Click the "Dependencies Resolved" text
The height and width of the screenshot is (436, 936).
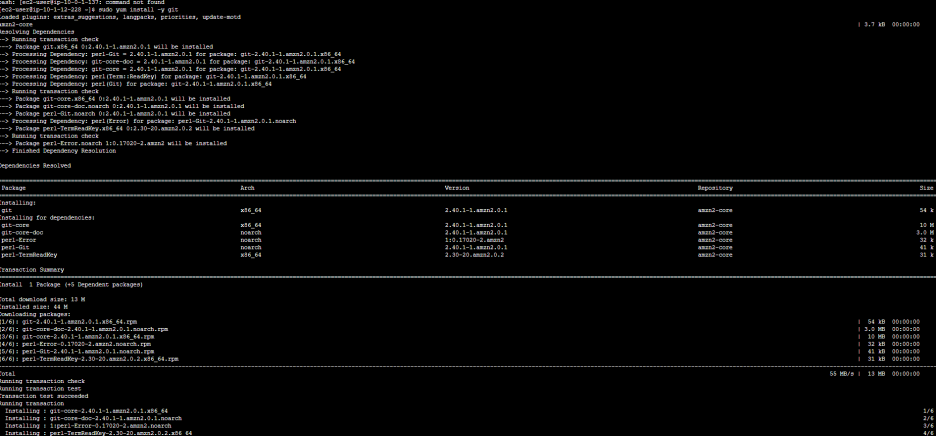pyautogui.click(x=36, y=165)
